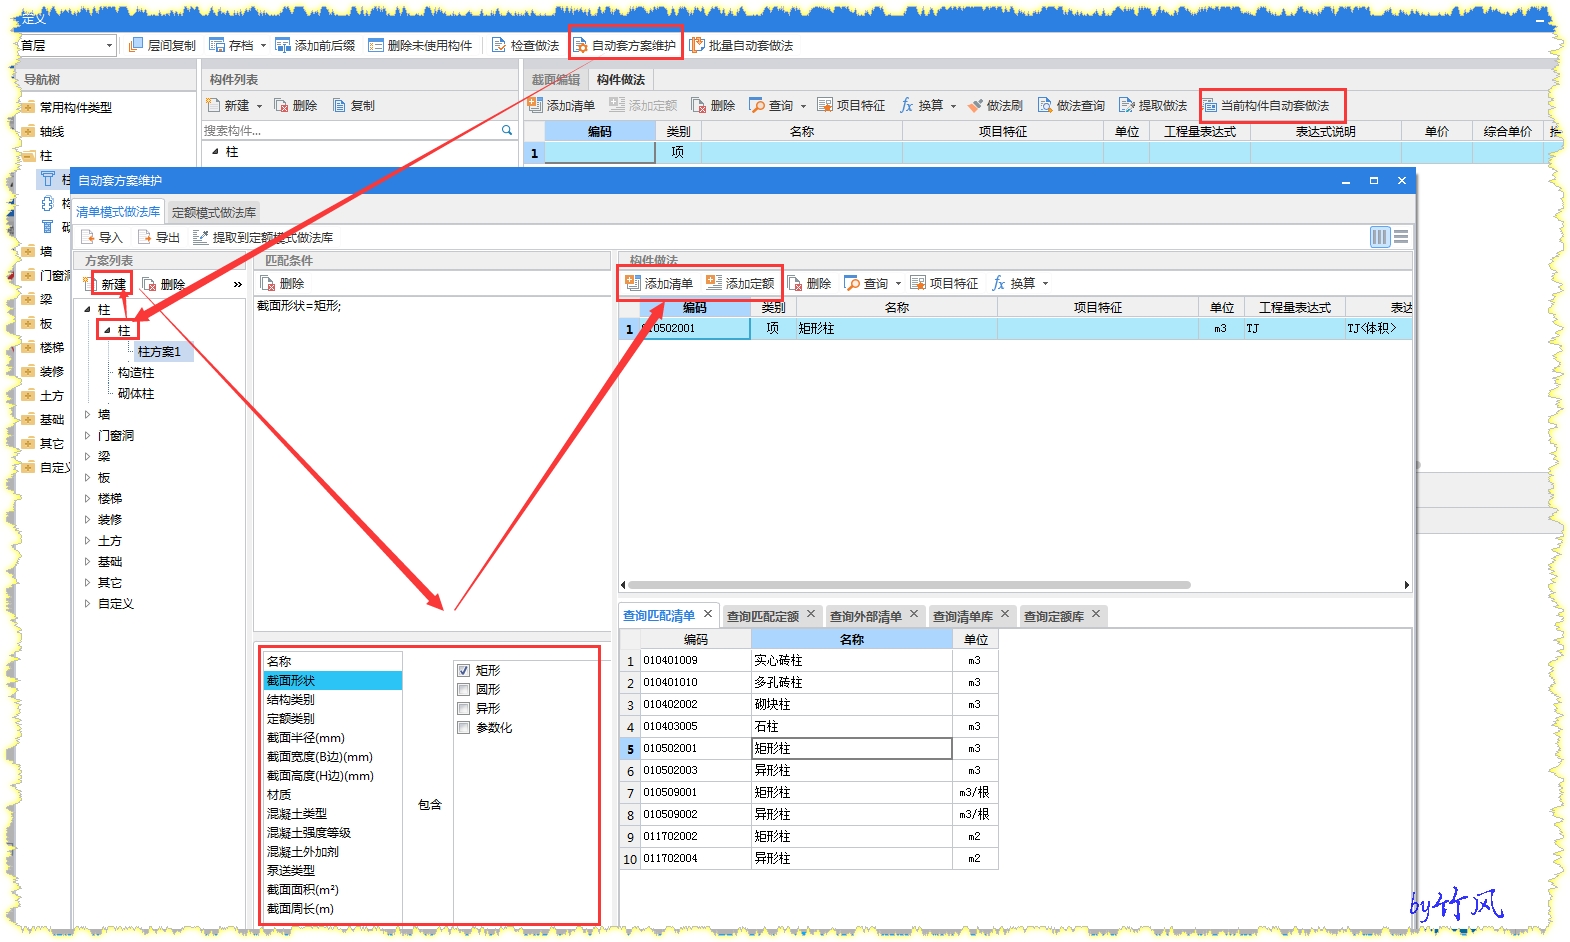Image resolution: width=1570 pixels, height=942 pixels.
Task: Close the 查询匹配清单 tab
Action: click(708, 614)
